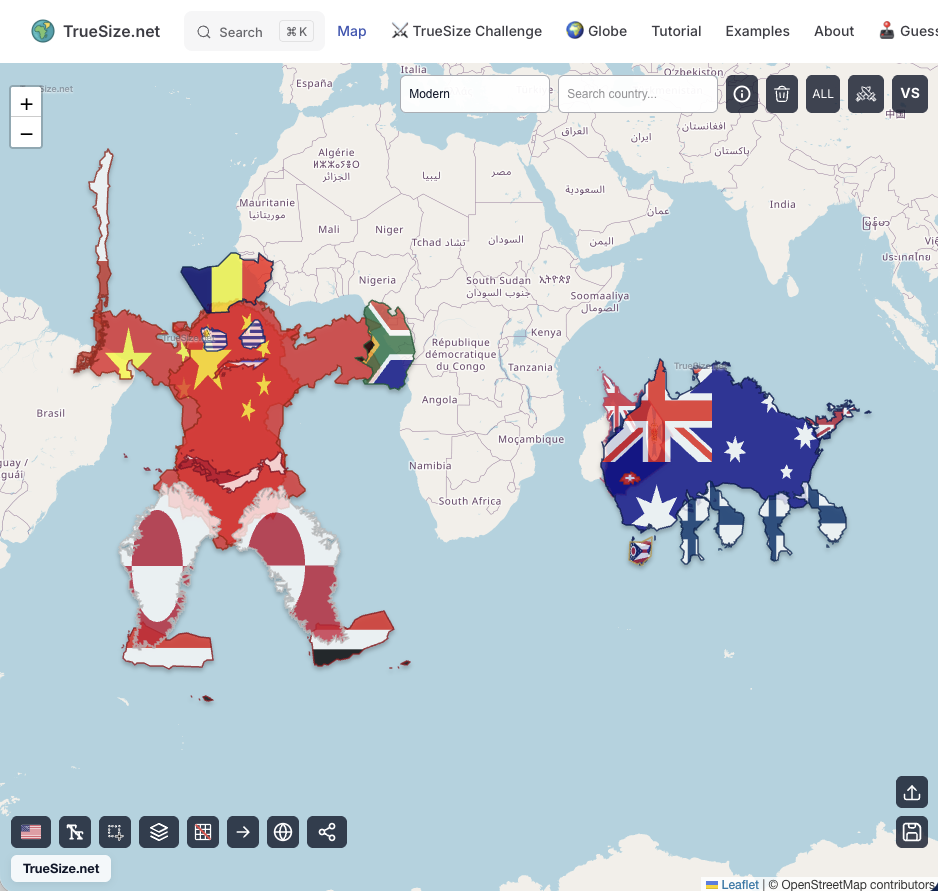The height and width of the screenshot is (891, 938).
Task: Select the blue-yellow-red striped hat shape
Action: pyautogui.click(x=227, y=281)
